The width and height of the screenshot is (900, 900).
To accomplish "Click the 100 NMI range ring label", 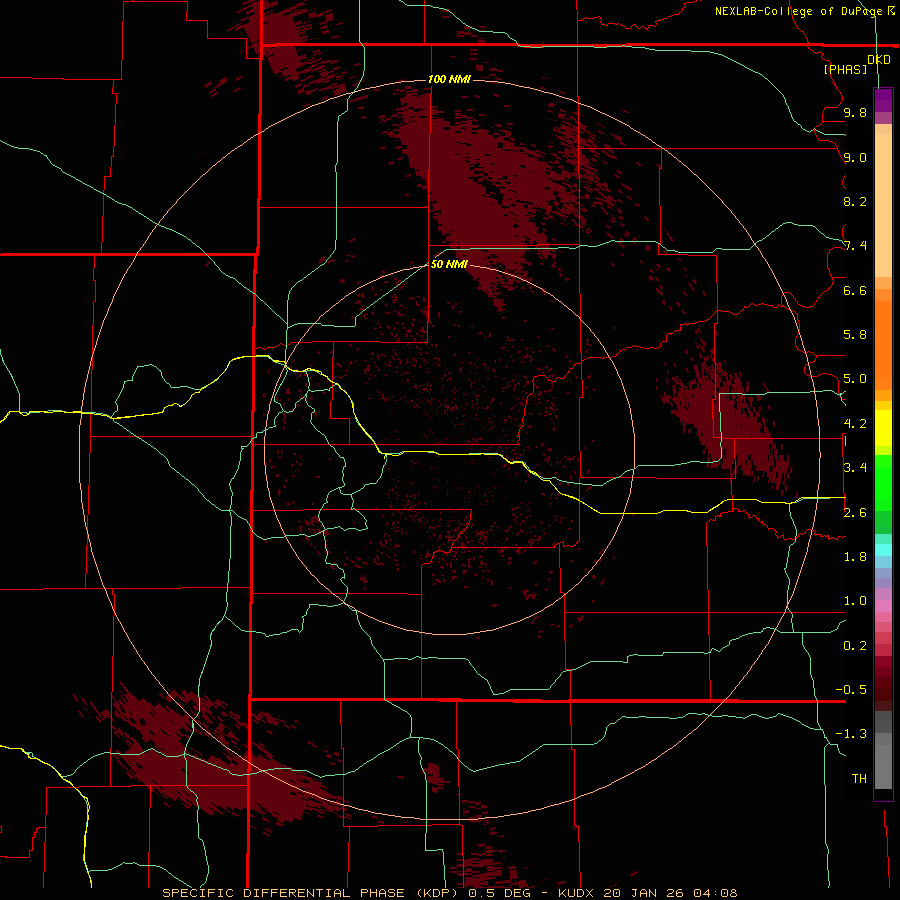I will tap(449, 79).
